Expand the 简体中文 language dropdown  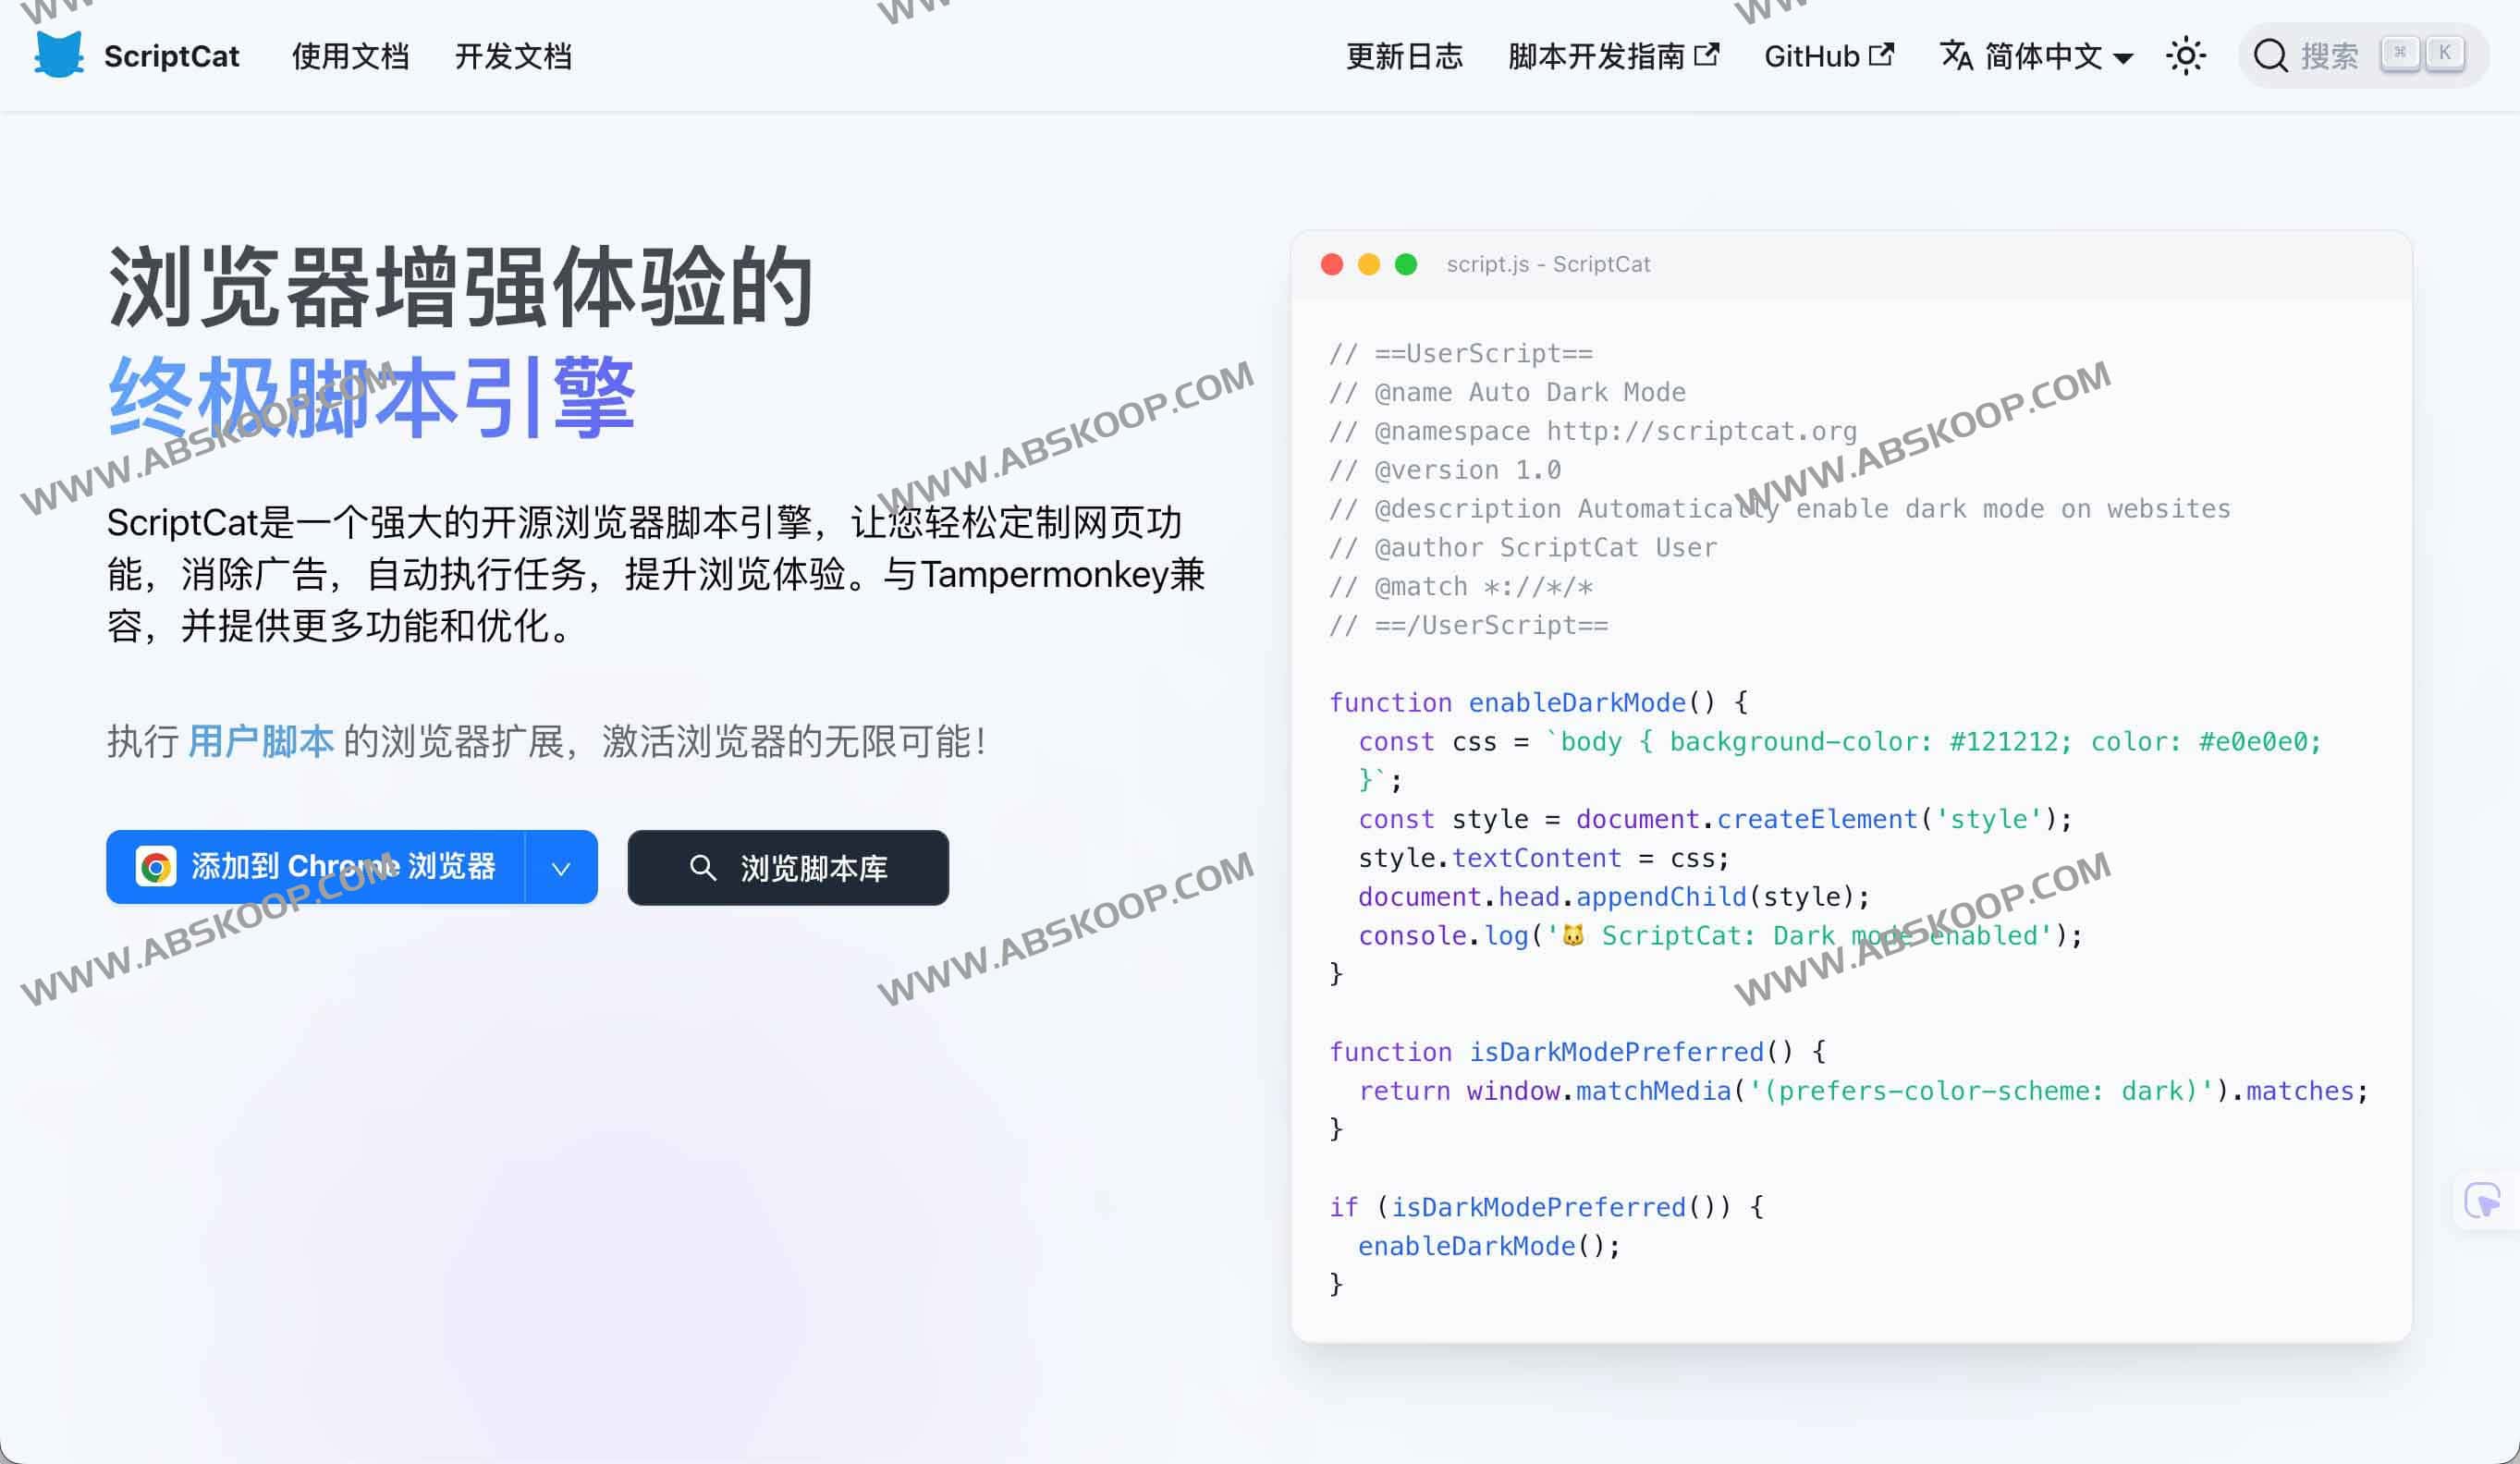(x=2124, y=58)
